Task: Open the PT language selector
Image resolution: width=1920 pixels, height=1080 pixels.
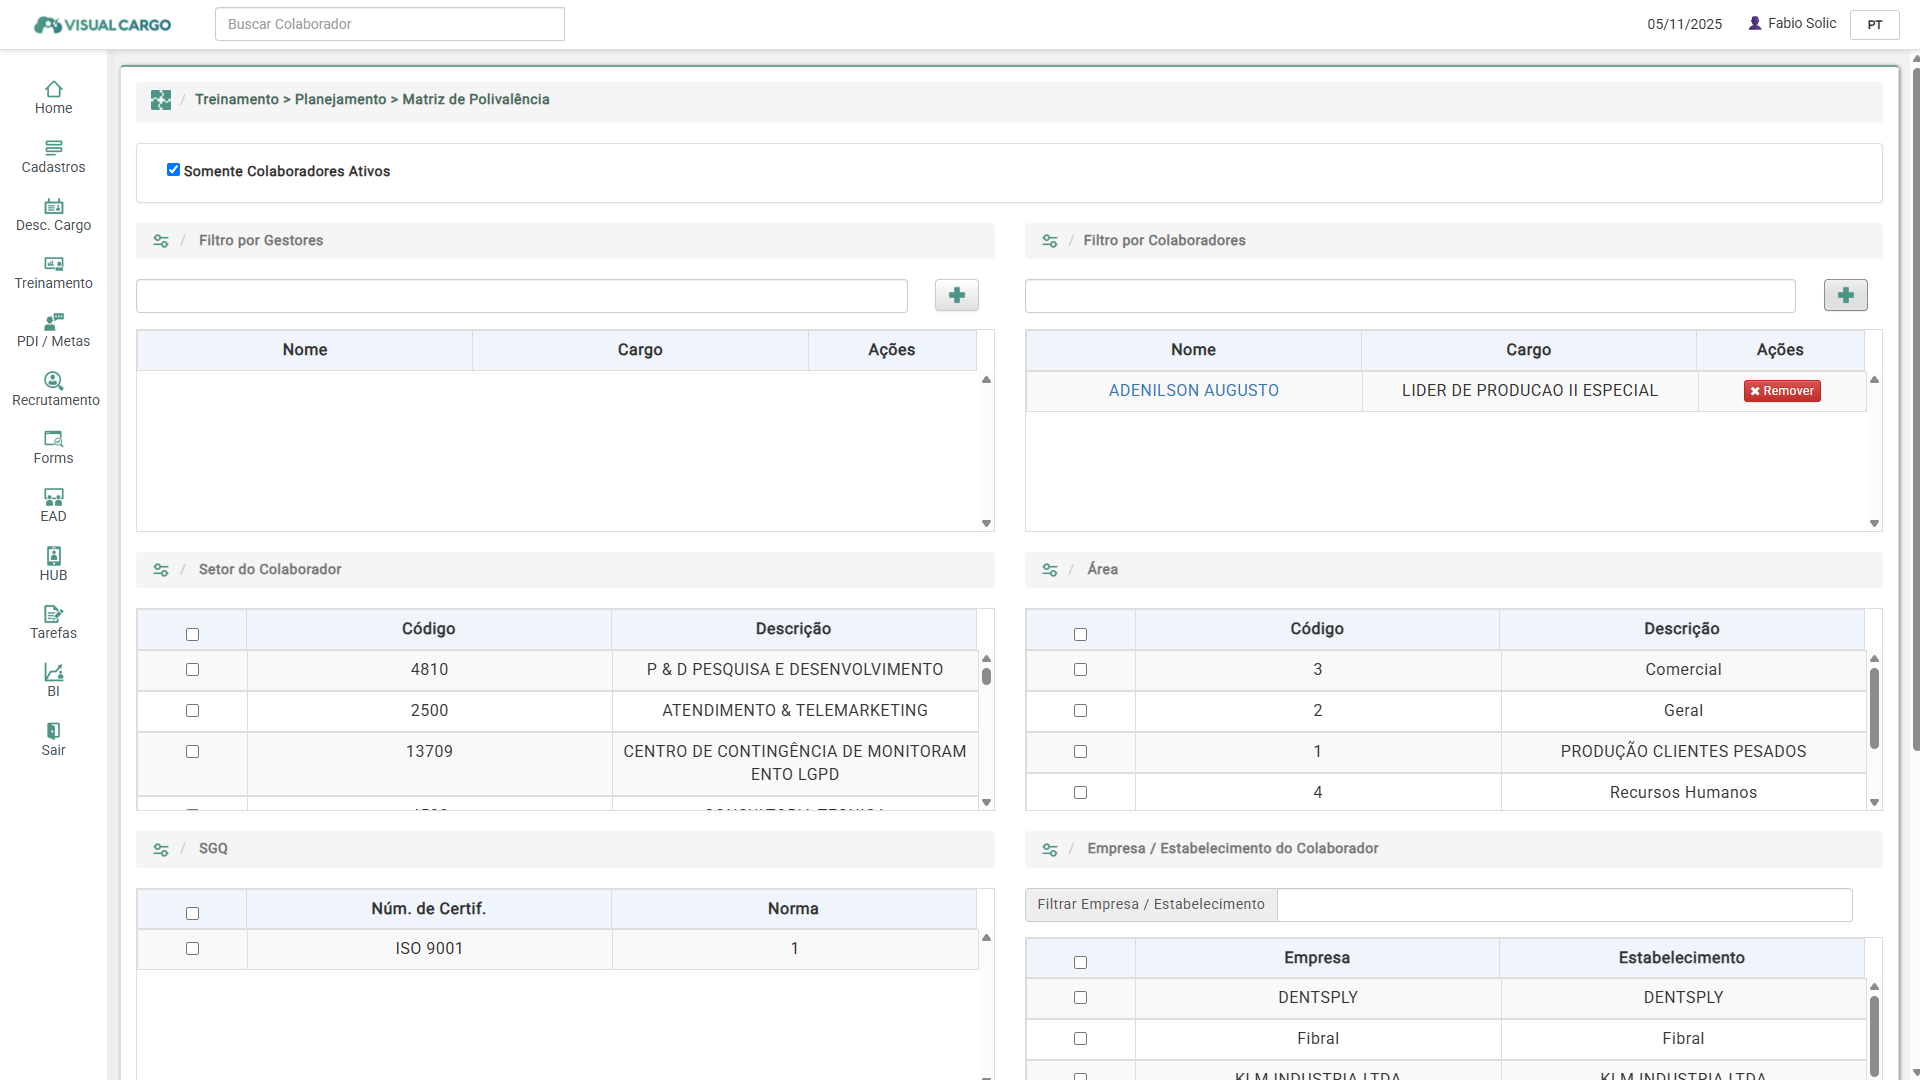Action: coord(1874,24)
